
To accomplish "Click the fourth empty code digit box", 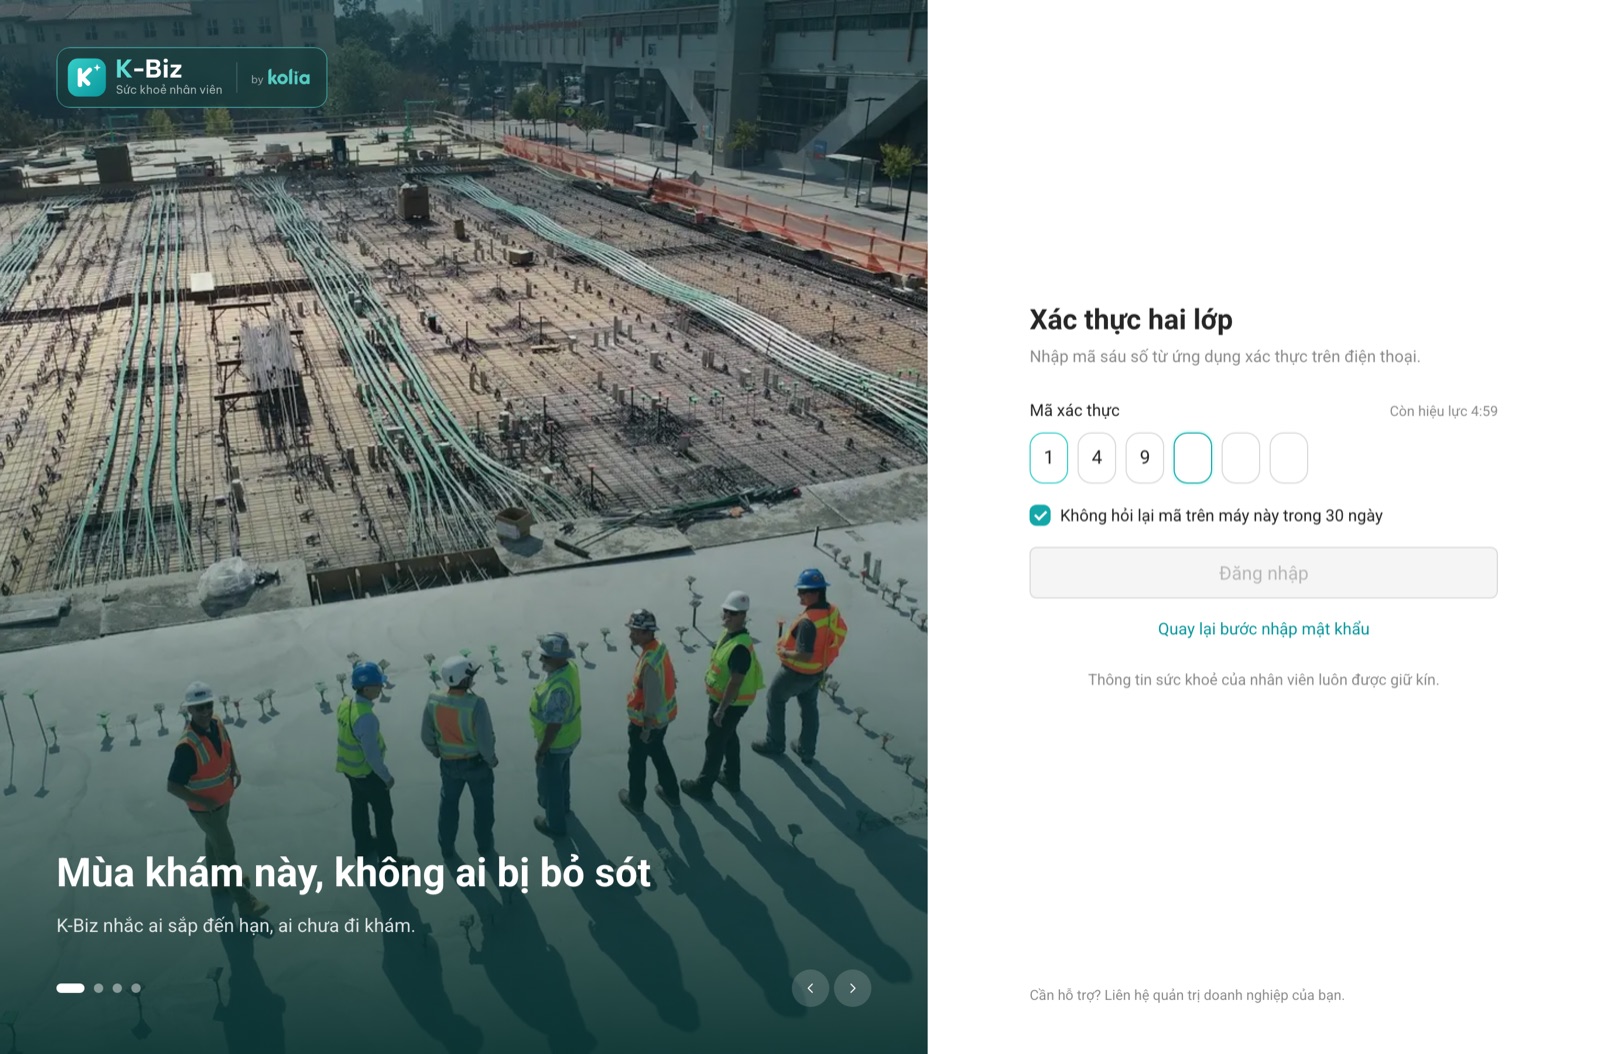I will (x=1193, y=458).
